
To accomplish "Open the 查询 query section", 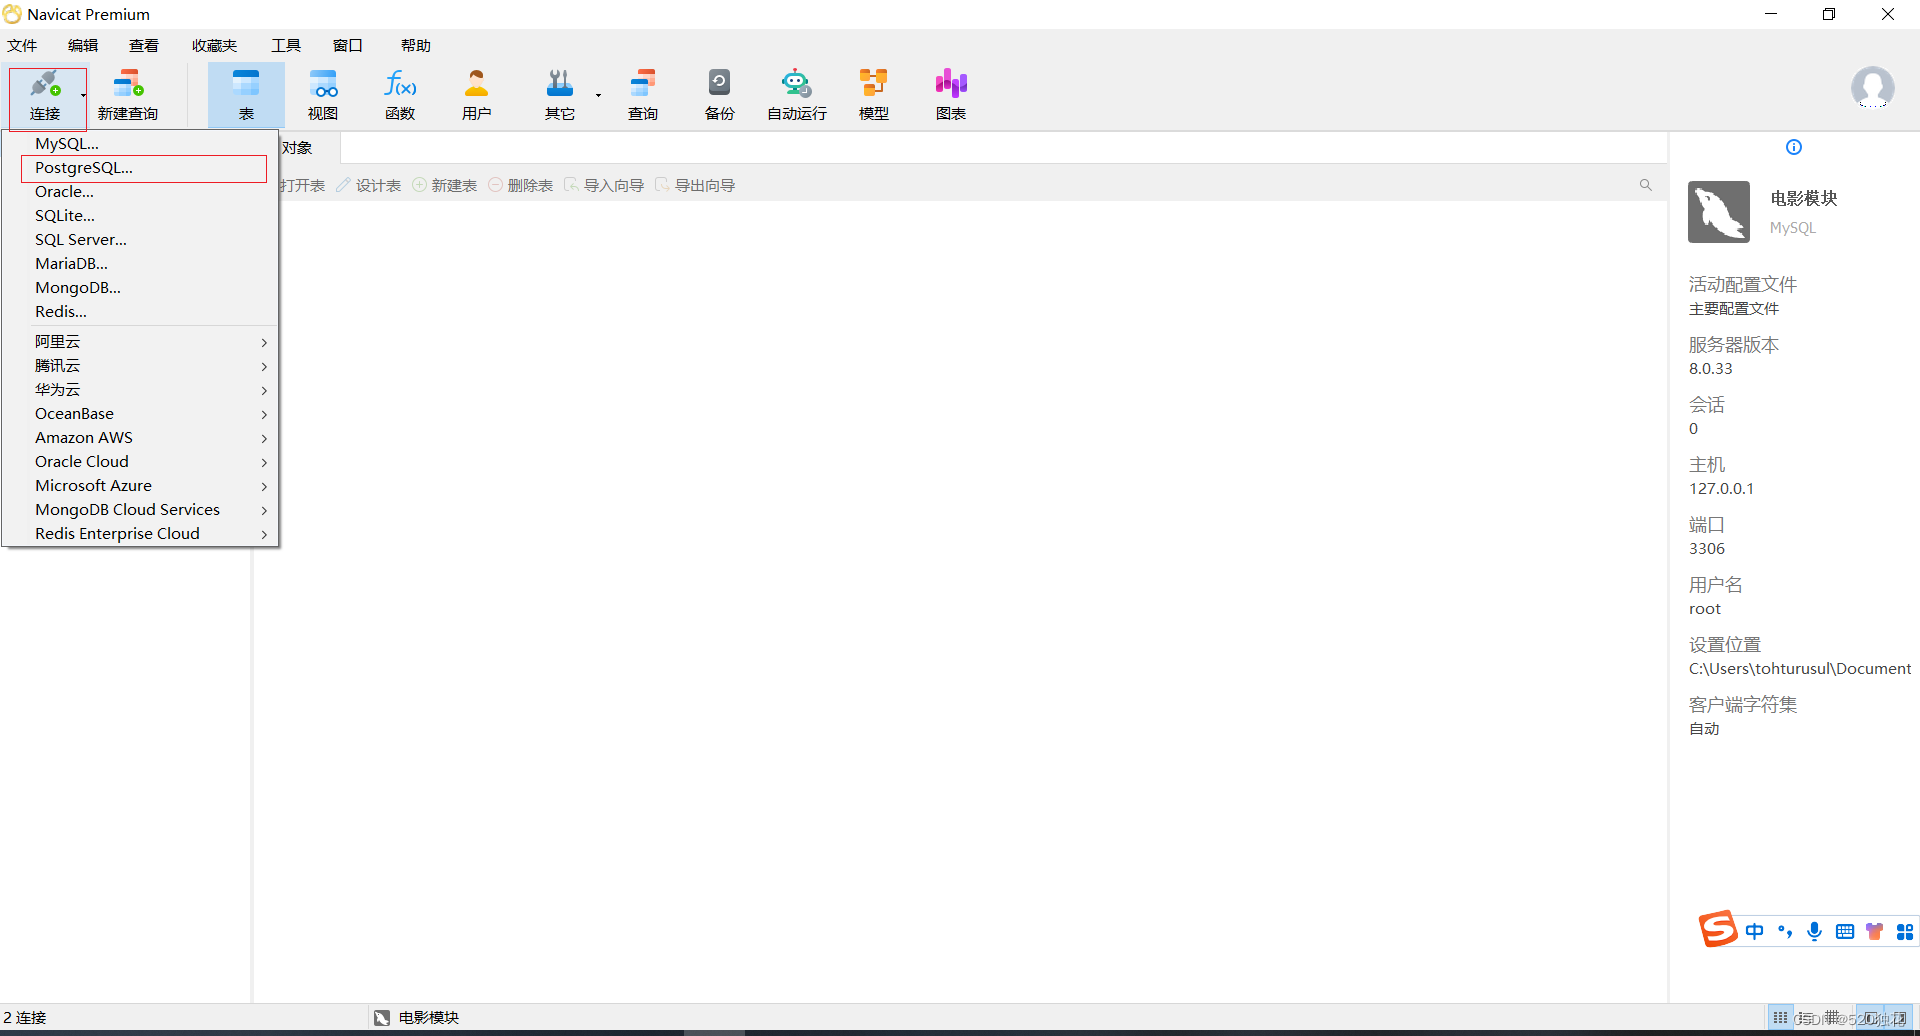I will click(643, 96).
